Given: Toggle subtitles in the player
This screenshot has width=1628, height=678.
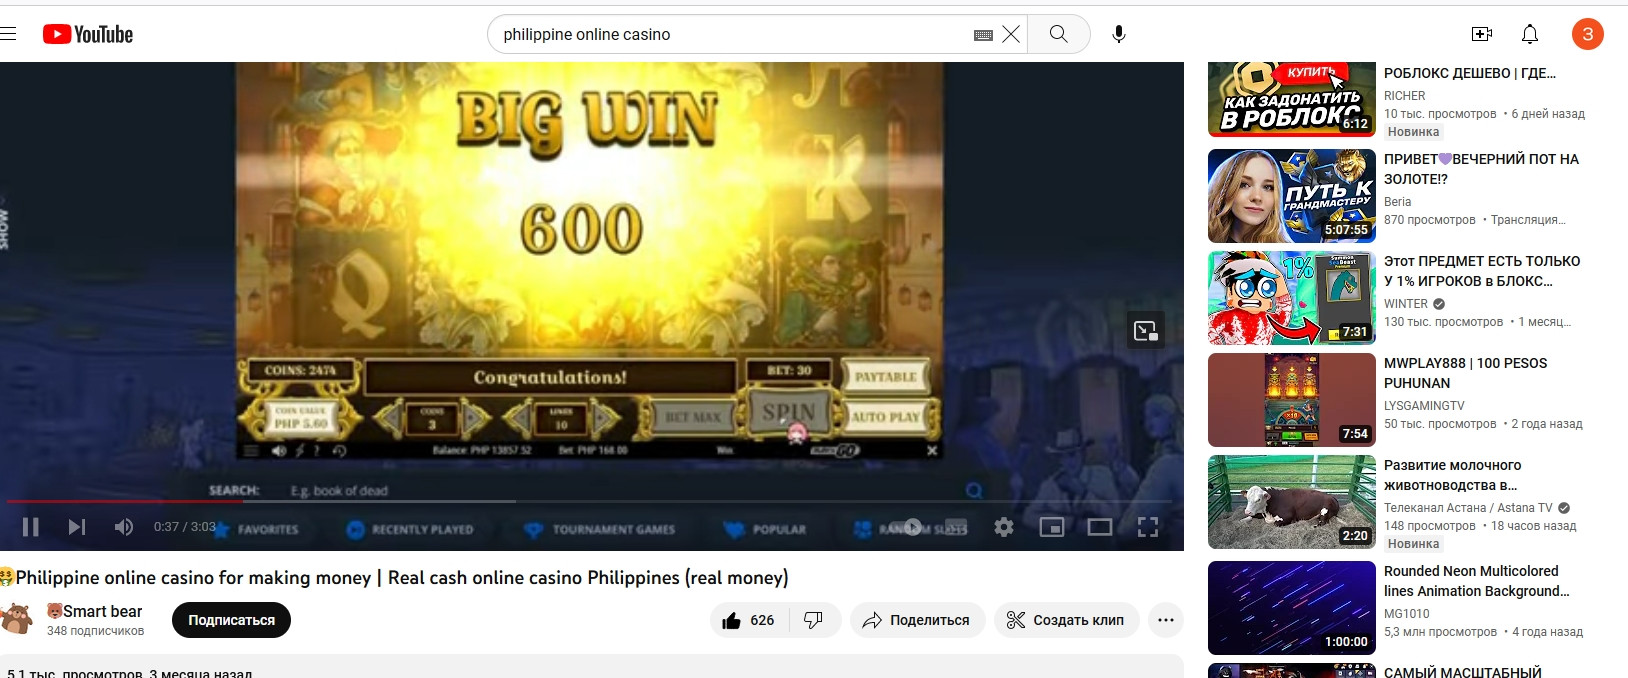Looking at the screenshot, I should tap(958, 527).
